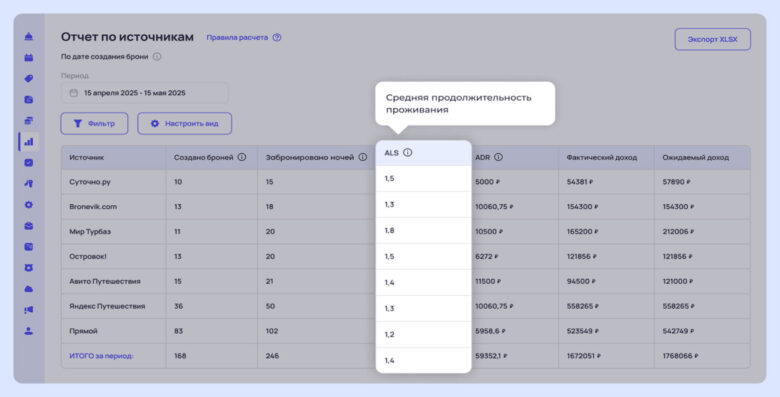Click the total expected income 1768066 ₽

(680, 356)
